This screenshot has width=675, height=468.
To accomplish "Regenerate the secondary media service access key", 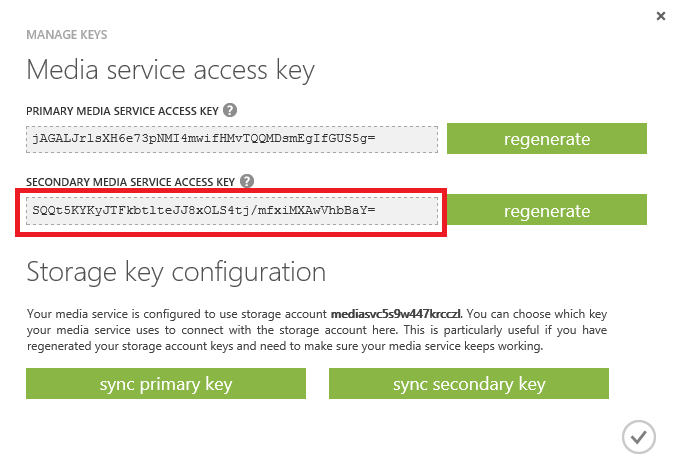I will coord(547,211).
